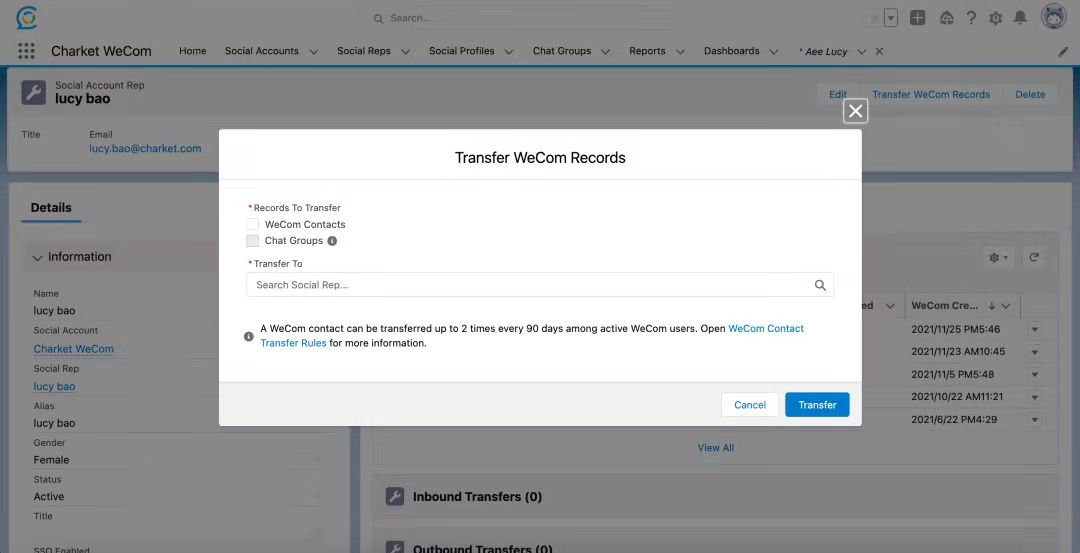
Task: Cancel the transfer dialog
Action: click(749, 405)
